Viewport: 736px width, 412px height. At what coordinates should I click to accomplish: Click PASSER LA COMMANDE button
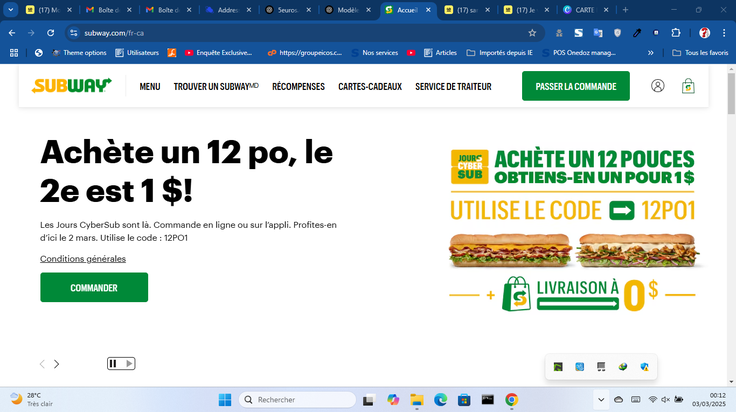(575, 86)
